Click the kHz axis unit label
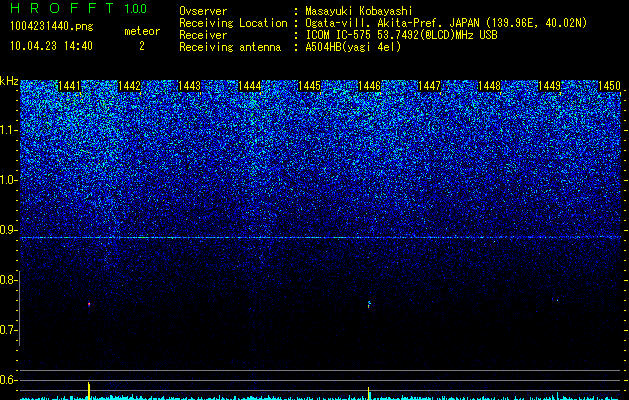This screenshot has height=400, width=629. (9, 81)
